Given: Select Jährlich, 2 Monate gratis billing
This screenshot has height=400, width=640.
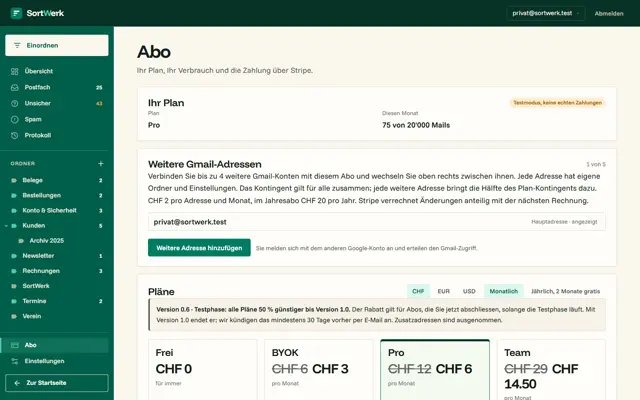Looking at the screenshot, I should [565, 291].
